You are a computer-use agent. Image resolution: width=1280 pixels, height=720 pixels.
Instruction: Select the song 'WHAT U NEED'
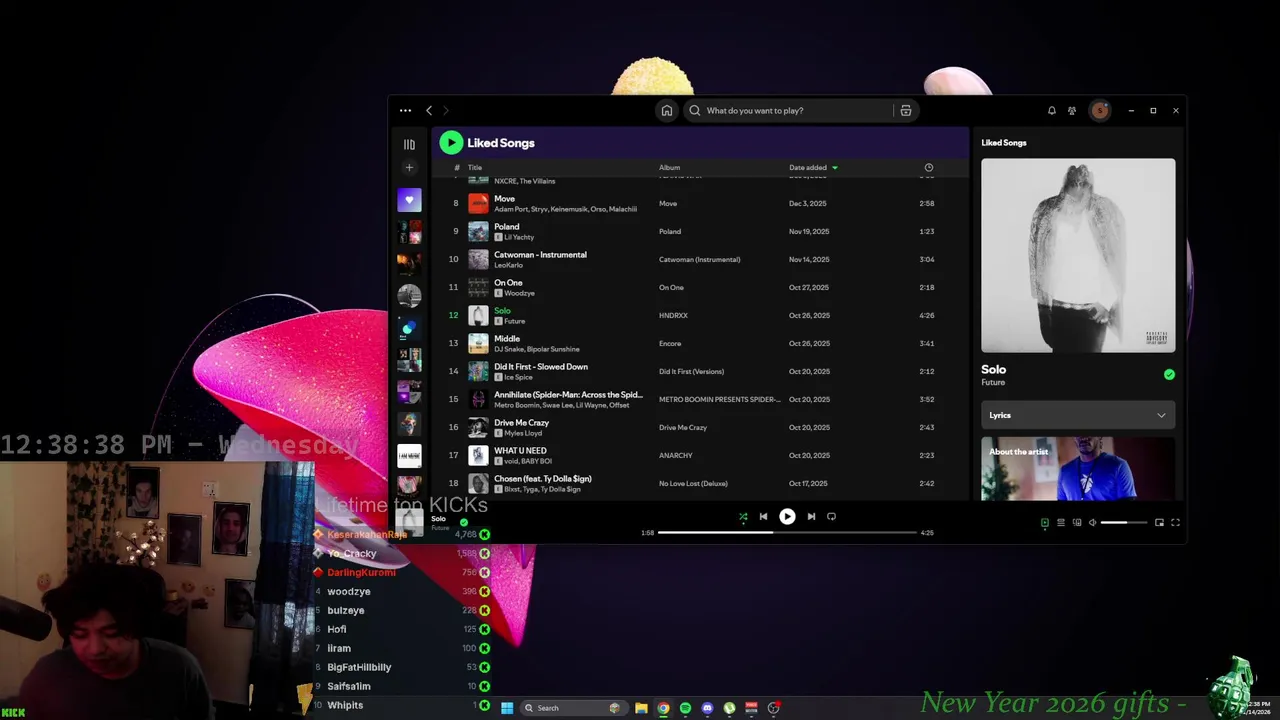520,450
